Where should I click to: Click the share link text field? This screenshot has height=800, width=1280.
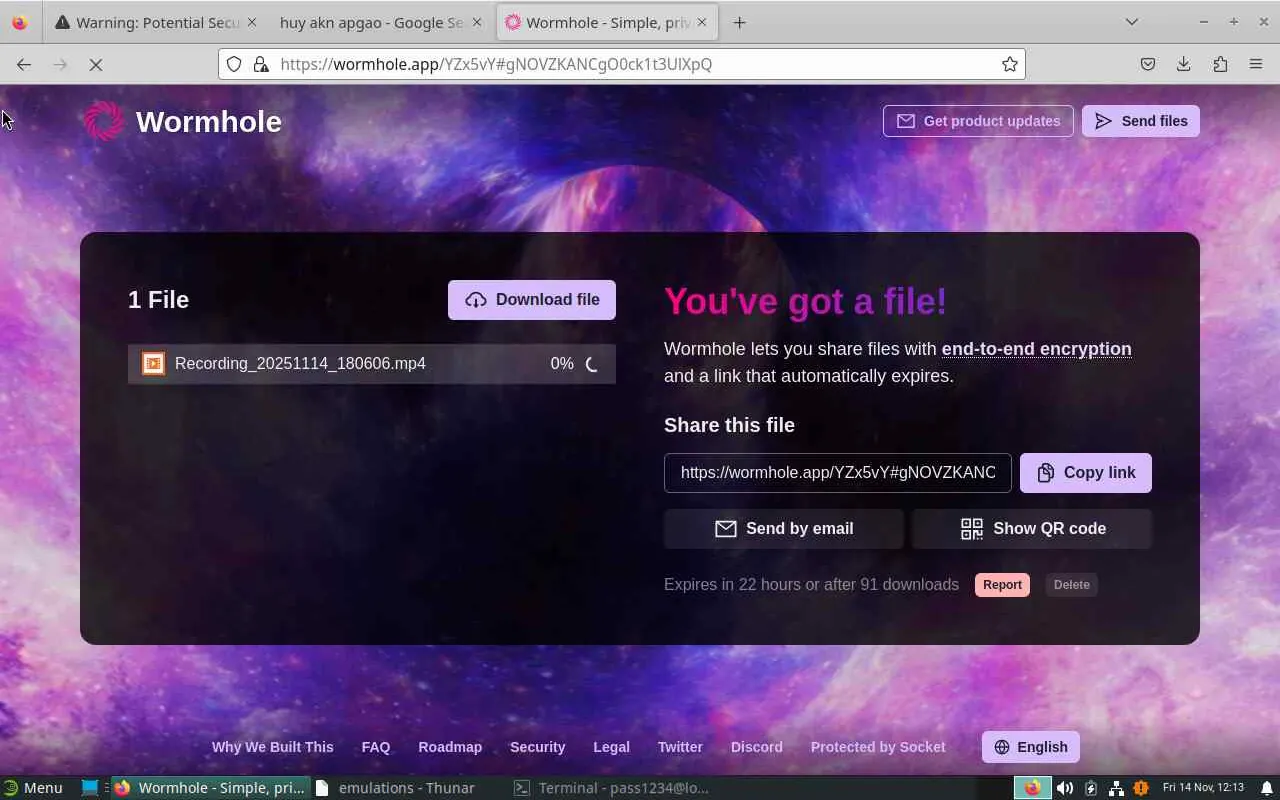point(838,473)
